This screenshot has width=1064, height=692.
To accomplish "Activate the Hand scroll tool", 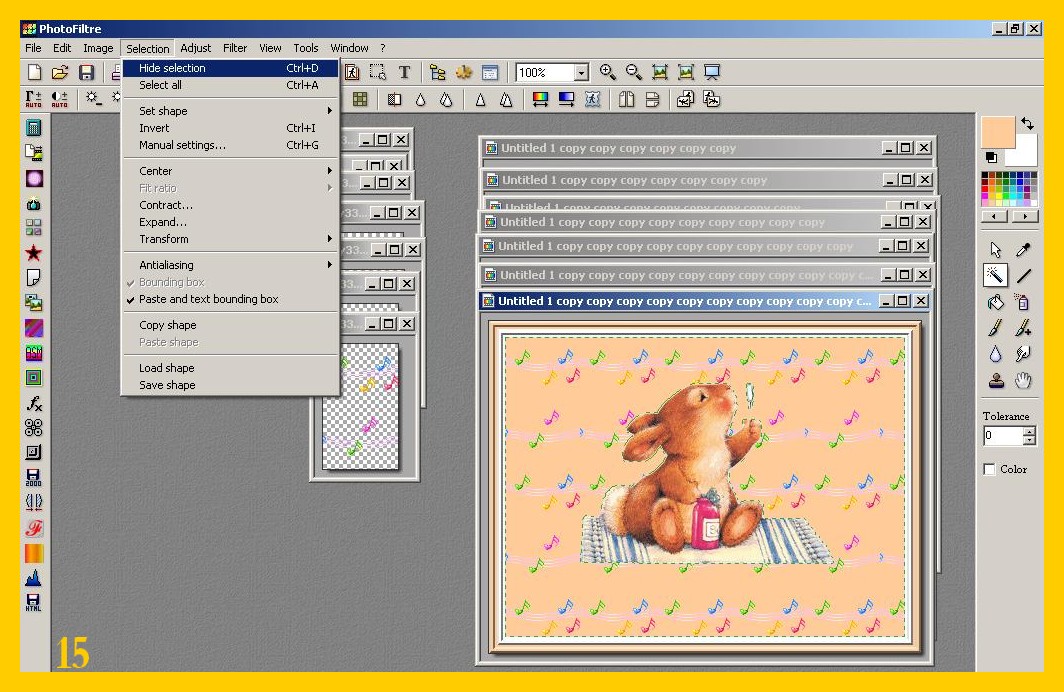I will tap(1023, 380).
